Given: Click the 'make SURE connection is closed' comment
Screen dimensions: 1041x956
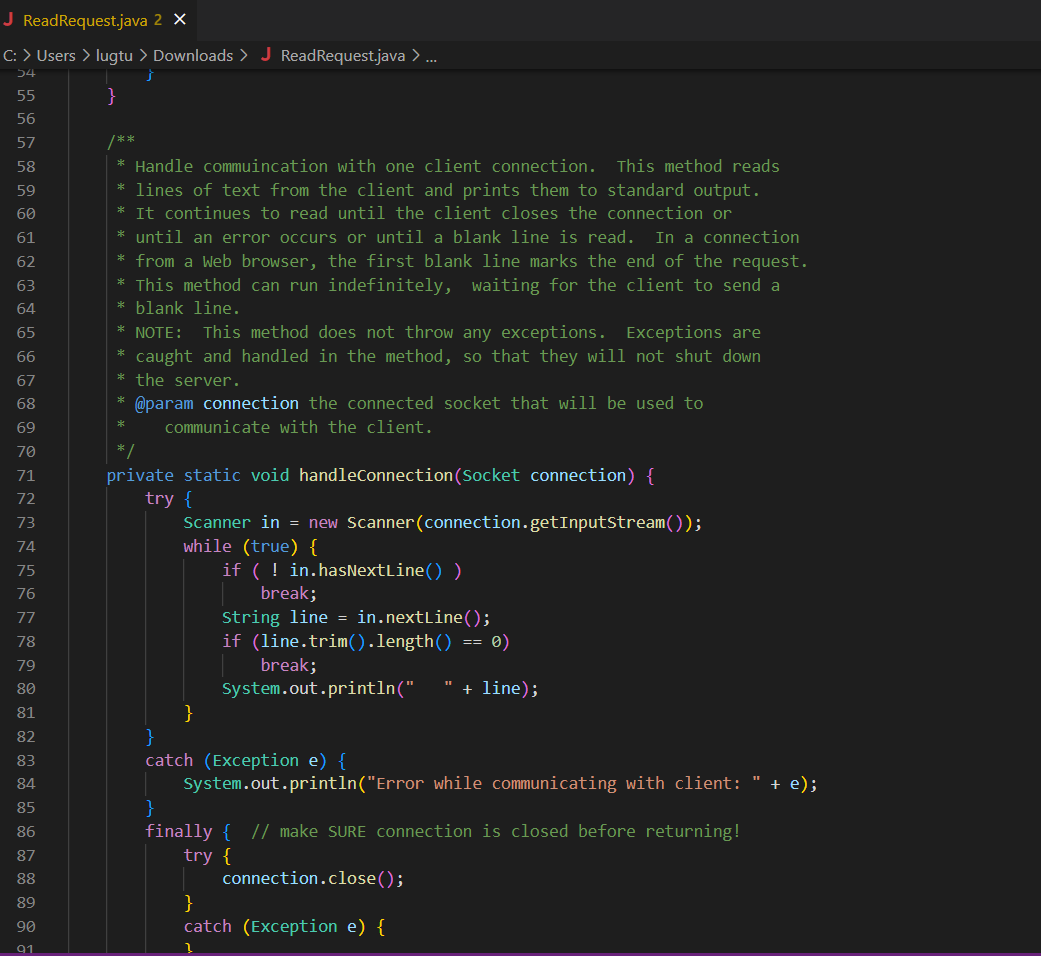Looking at the screenshot, I should coord(495,831).
